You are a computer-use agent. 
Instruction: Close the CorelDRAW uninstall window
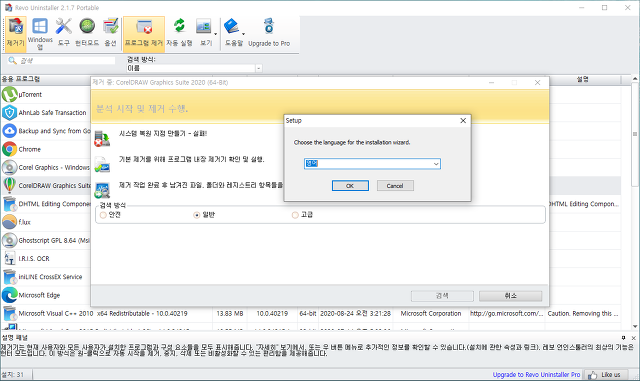tap(538, 82)
